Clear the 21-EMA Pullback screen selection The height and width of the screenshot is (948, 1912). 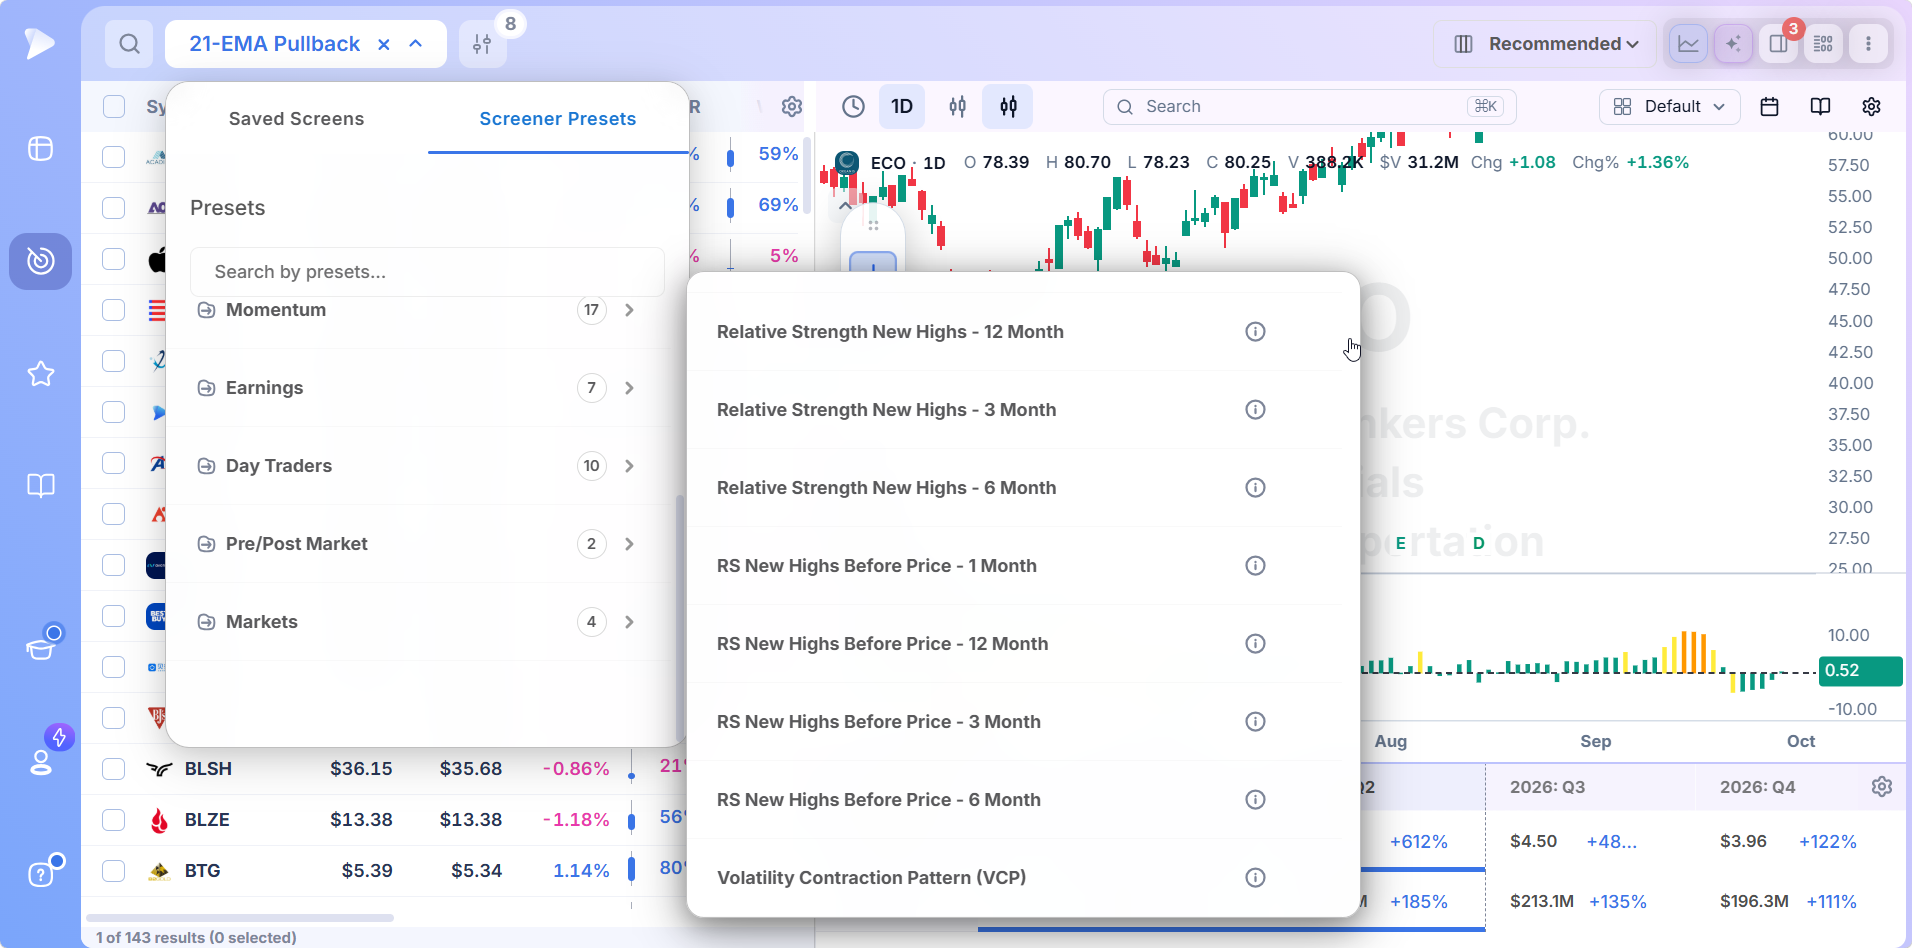[x=383, y=44]
